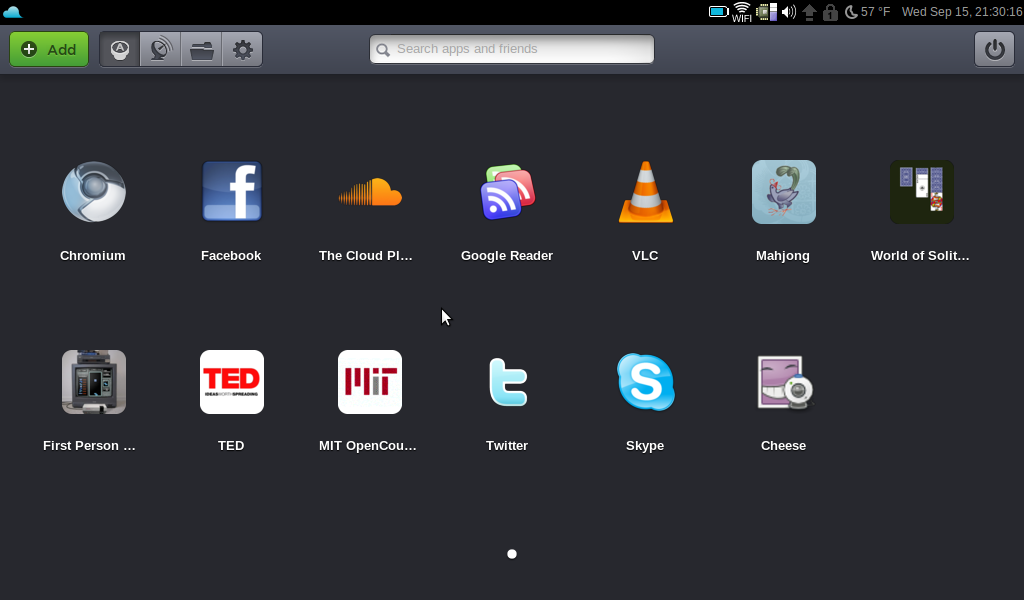Viewport: 1024px width, 600px height.
Task: Launch World of Solitaire
Action: [x=921, y=192]
